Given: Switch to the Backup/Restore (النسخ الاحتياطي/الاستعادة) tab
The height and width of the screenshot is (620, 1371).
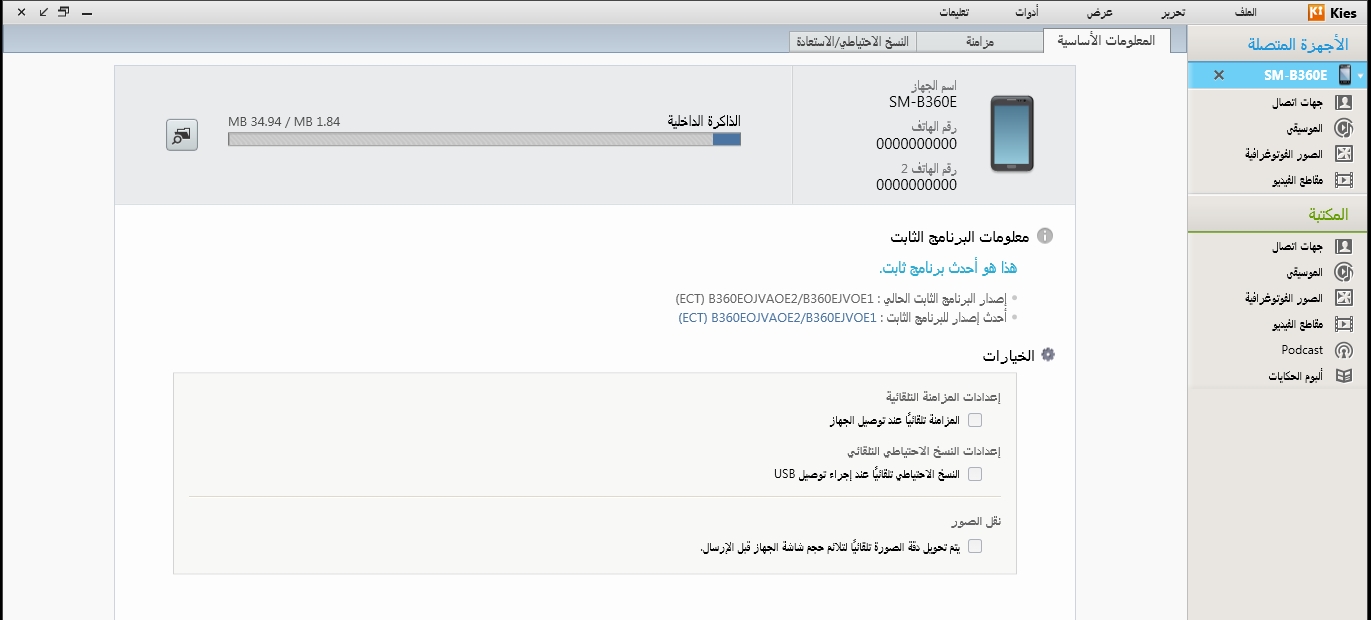Looking at the screenshot, I should point(852,42).
